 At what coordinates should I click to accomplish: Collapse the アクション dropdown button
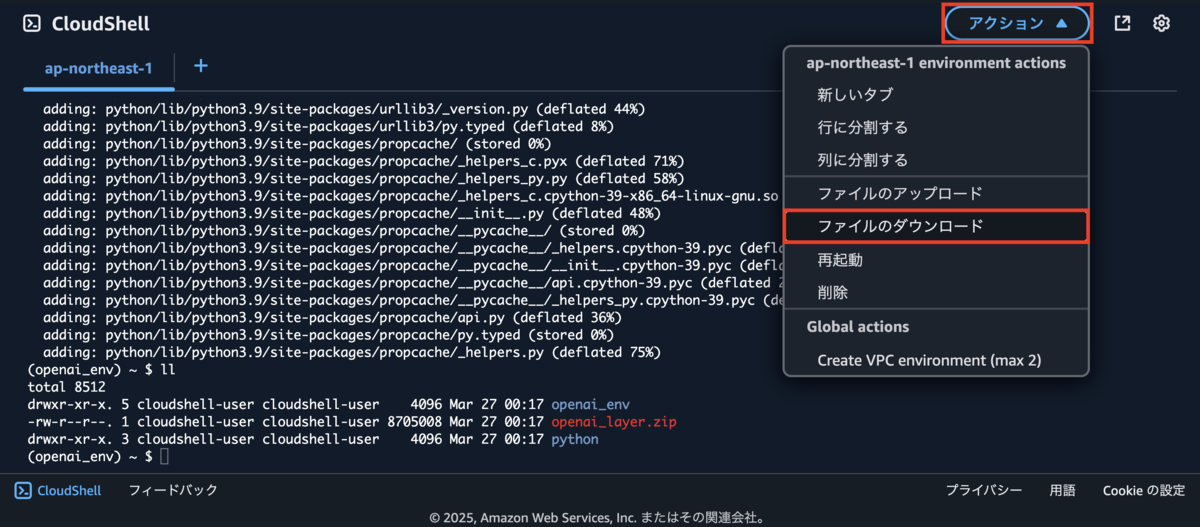pyautogui.click(x=1017, y=23)
